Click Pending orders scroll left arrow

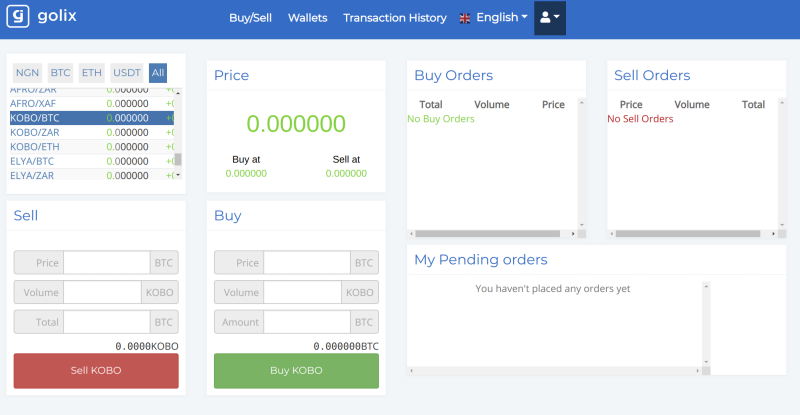click(x=411, y=371)
